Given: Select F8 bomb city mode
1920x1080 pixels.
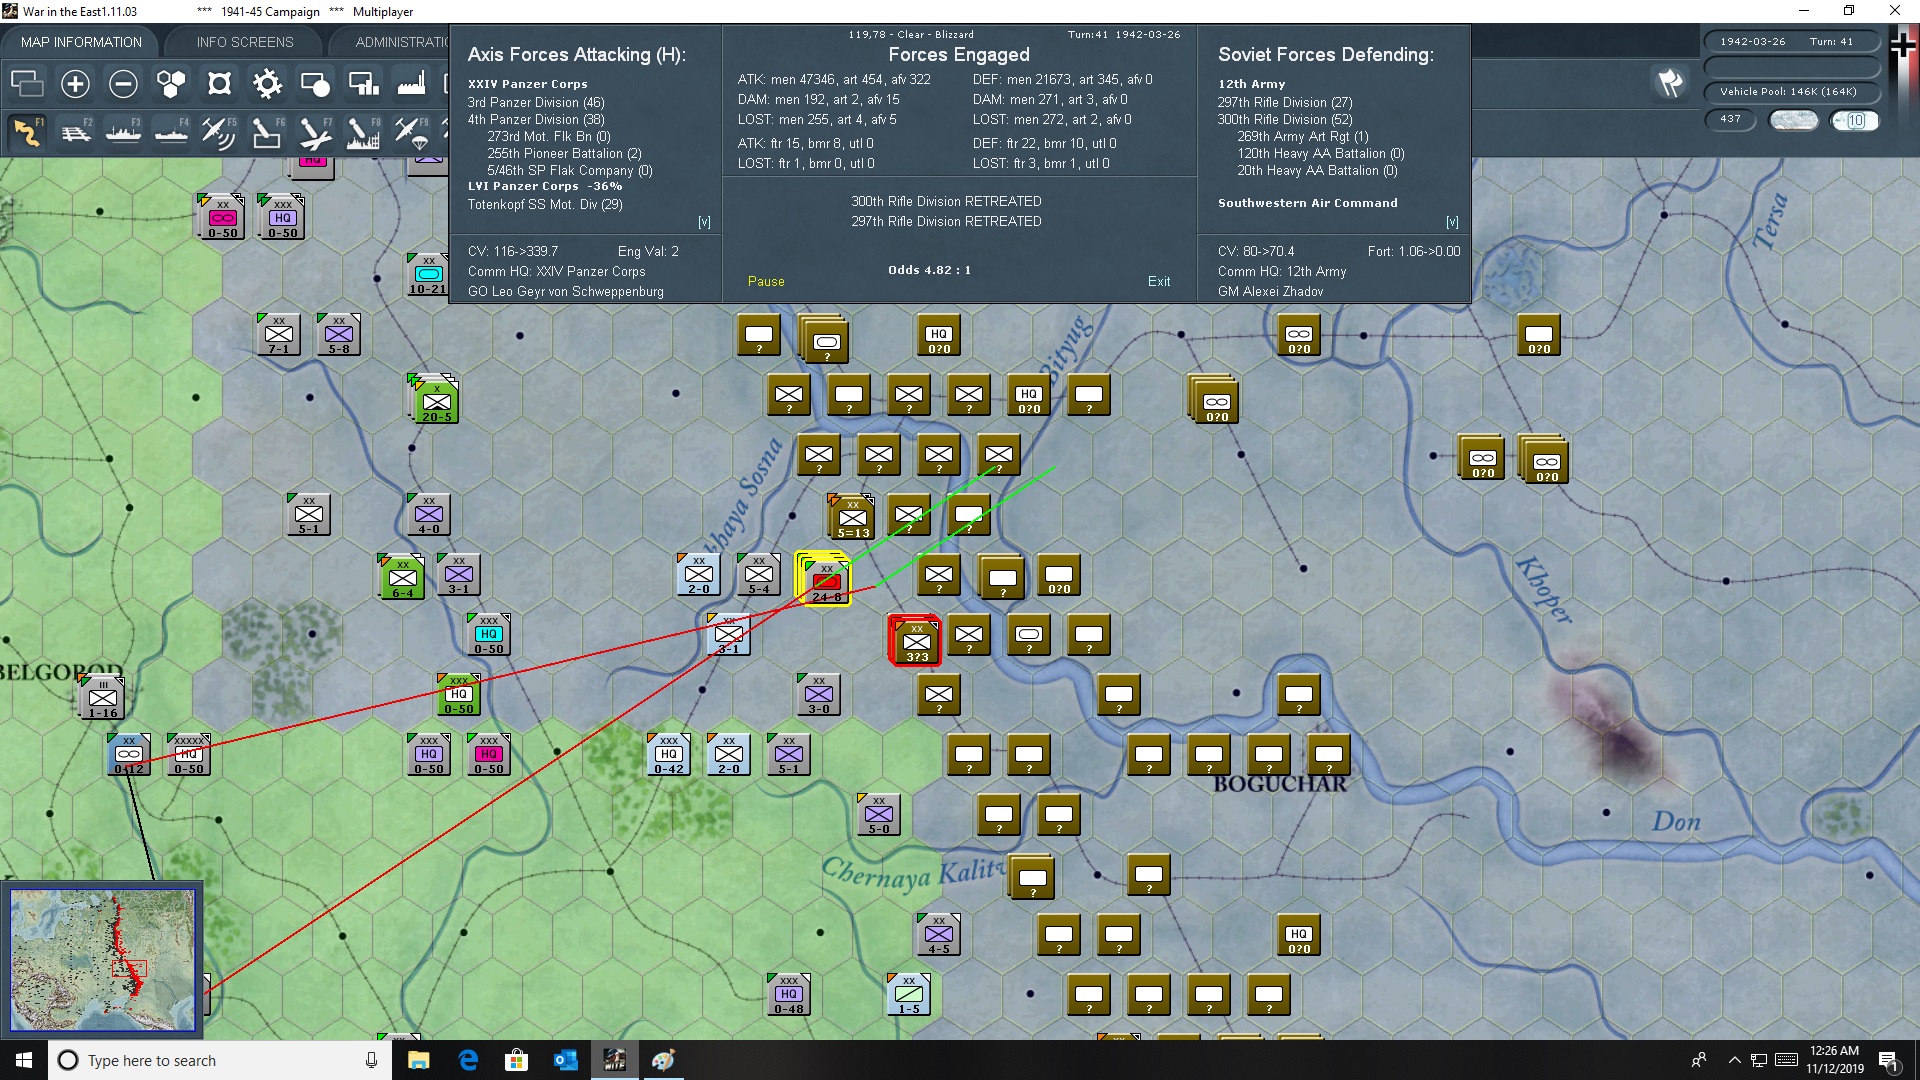Looking at the screenshot, I should tap(363, 132).
